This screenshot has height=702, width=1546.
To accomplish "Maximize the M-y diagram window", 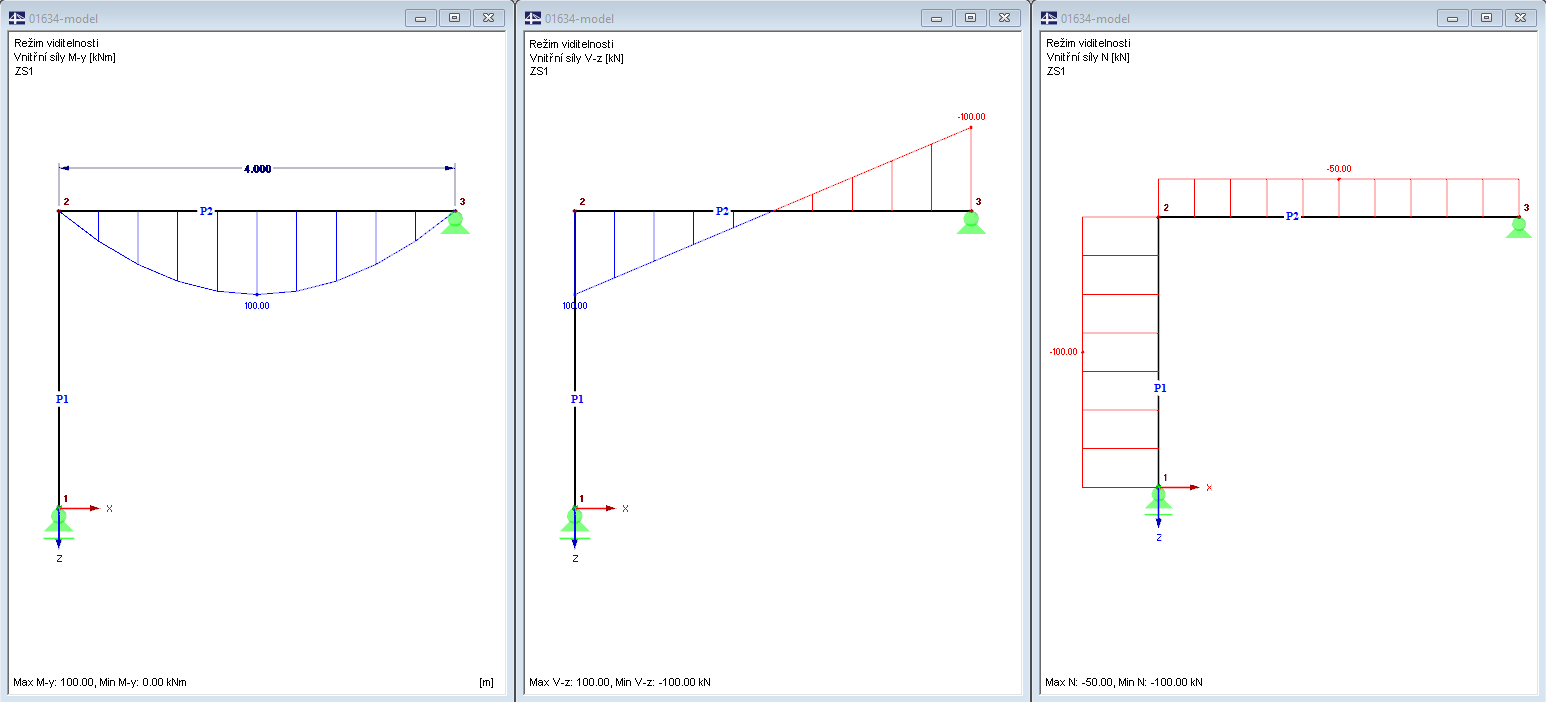I will pyautogui.click(x=454, y=18).
